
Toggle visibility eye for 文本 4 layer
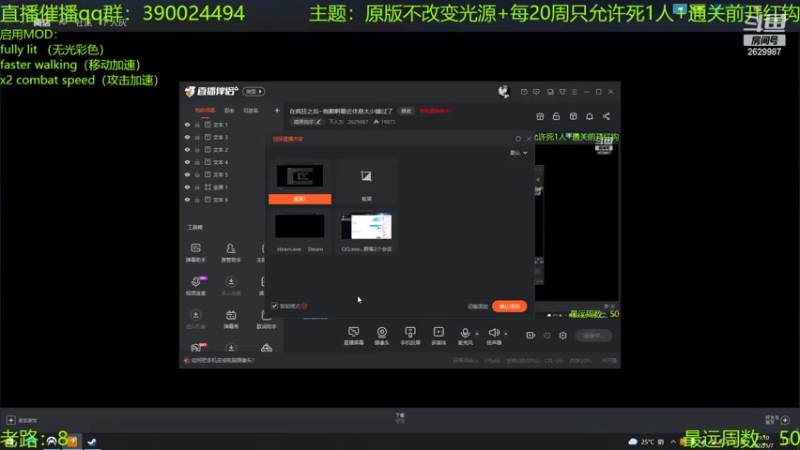(x=187, y=162)
